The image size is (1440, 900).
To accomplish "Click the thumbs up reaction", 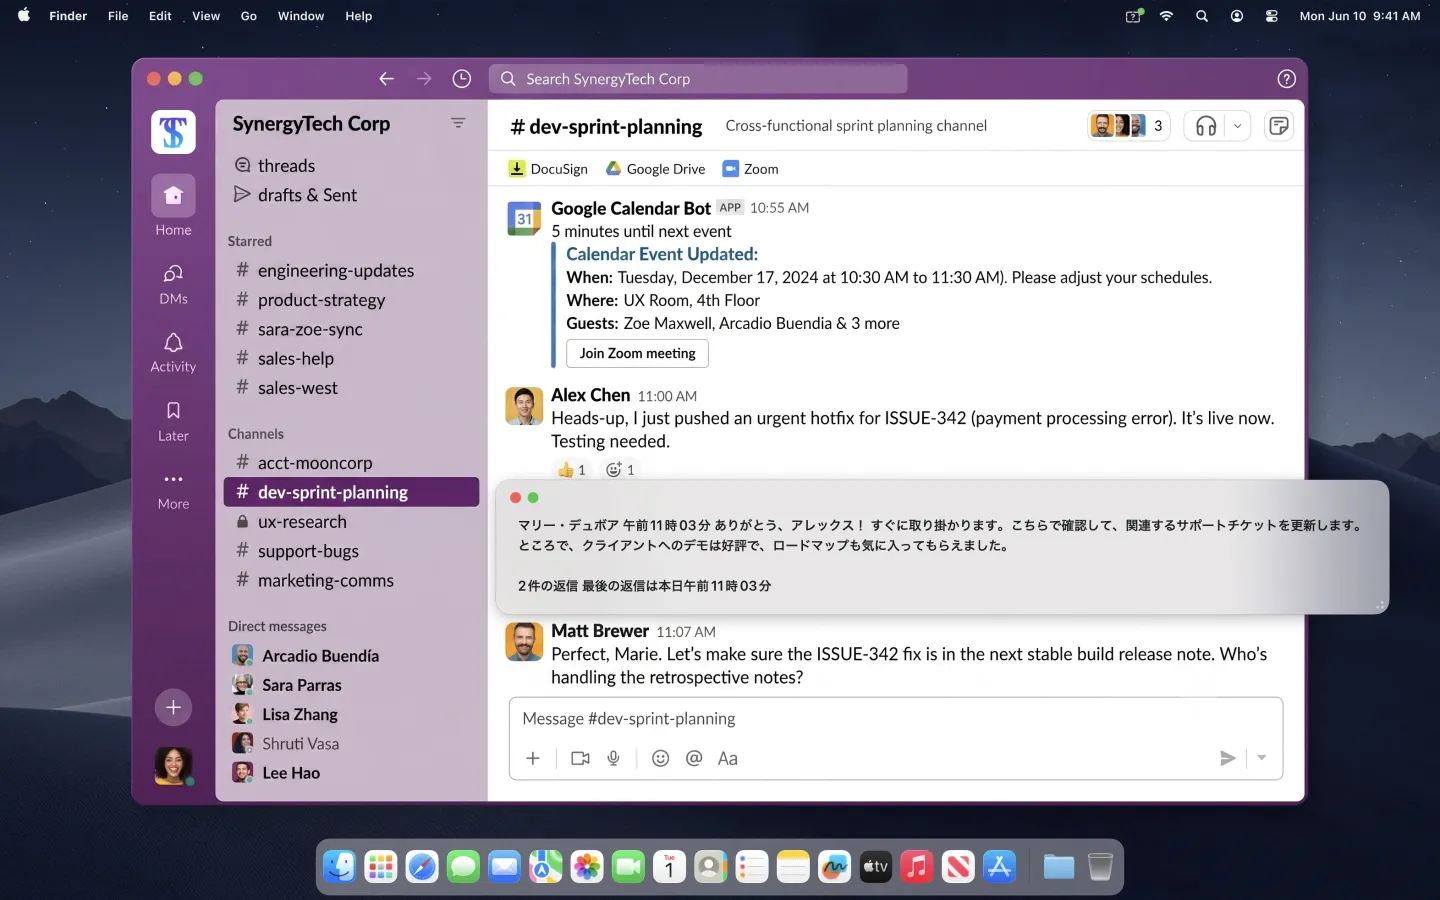I will 572,469.
